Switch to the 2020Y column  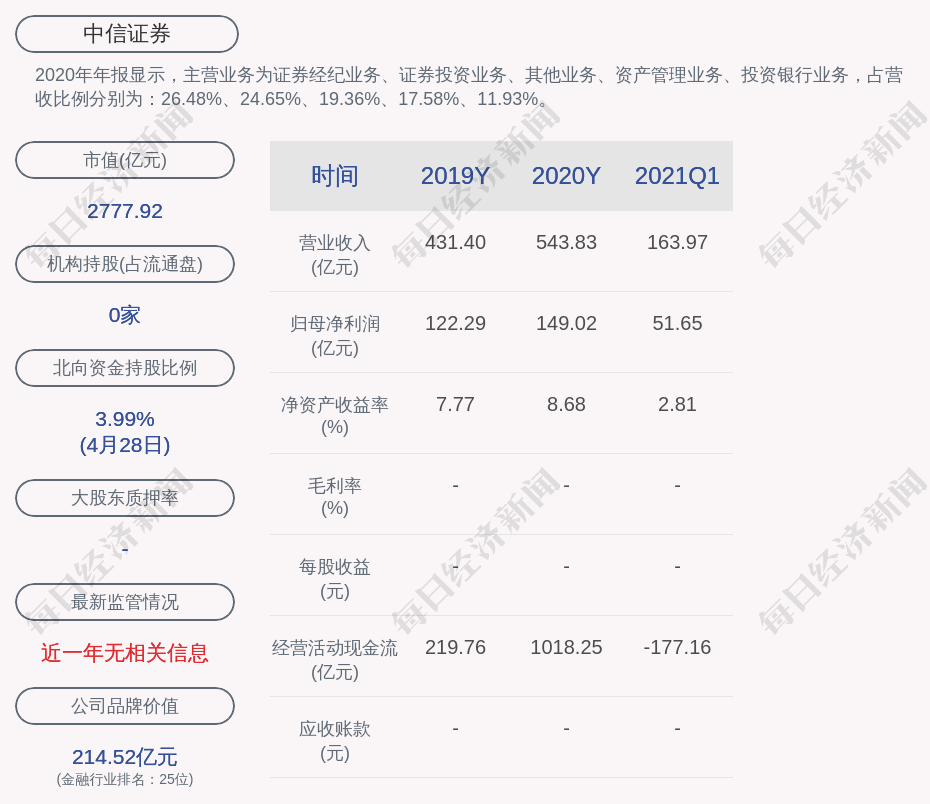[x=566, y=176]
